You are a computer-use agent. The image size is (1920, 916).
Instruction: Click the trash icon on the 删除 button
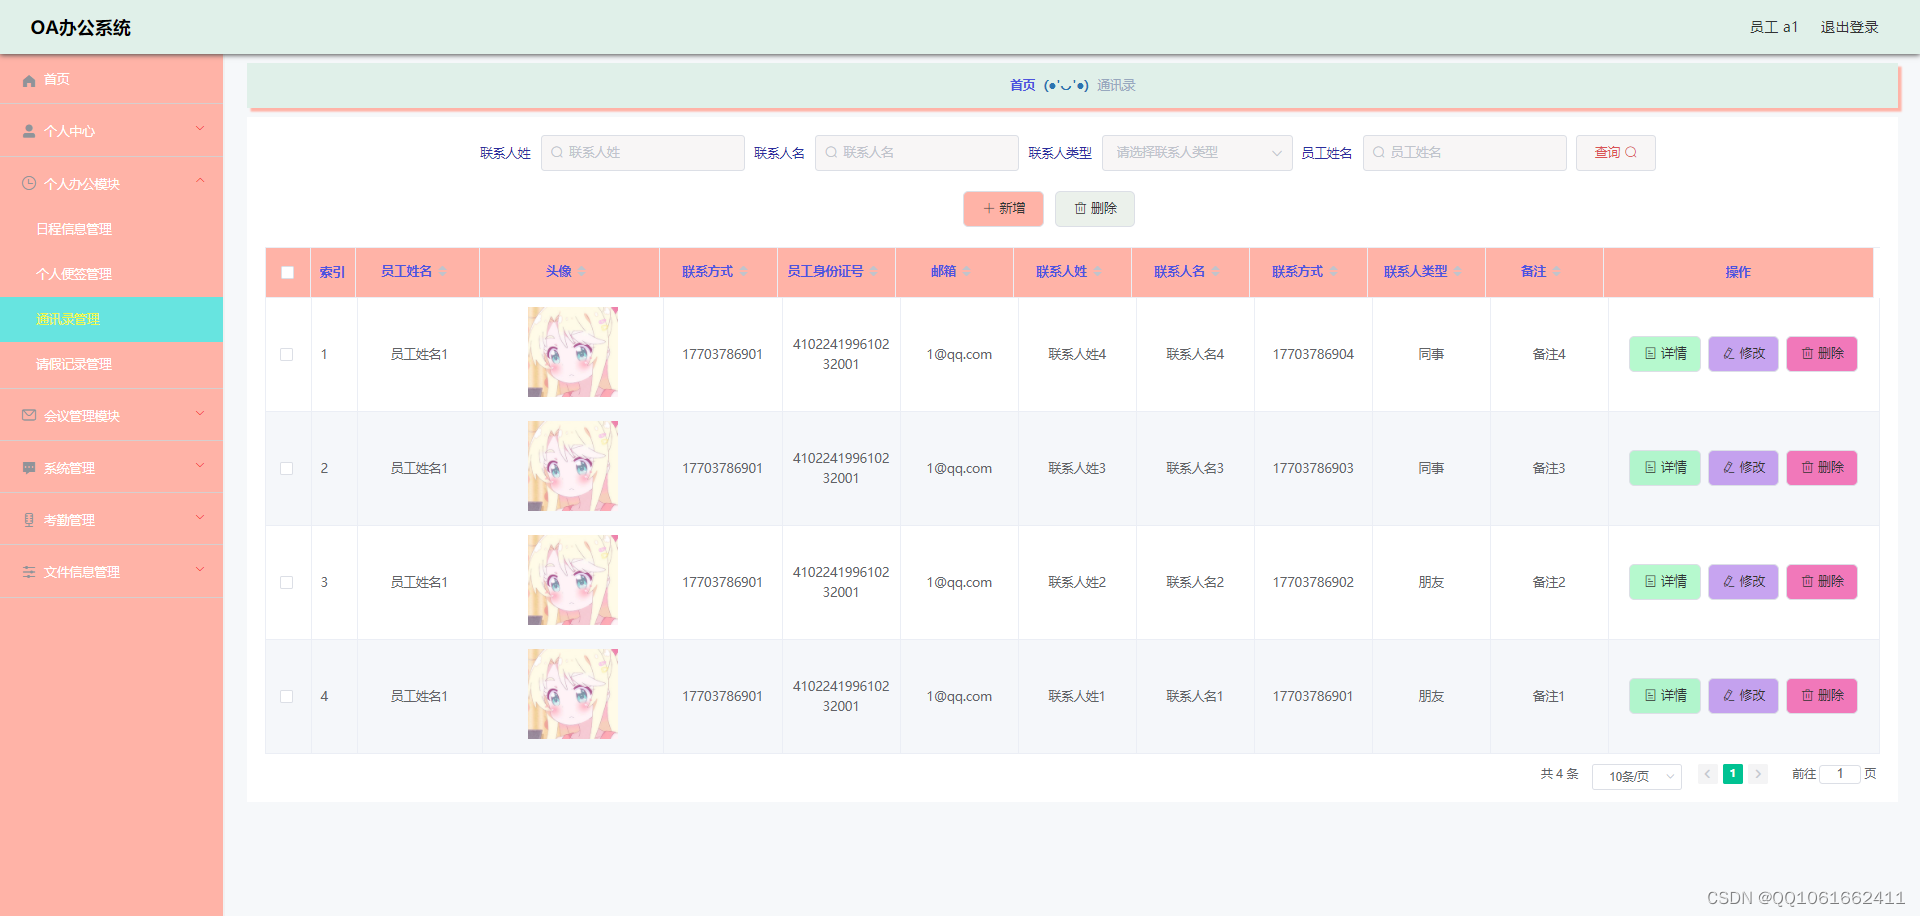click(1080, 208)
